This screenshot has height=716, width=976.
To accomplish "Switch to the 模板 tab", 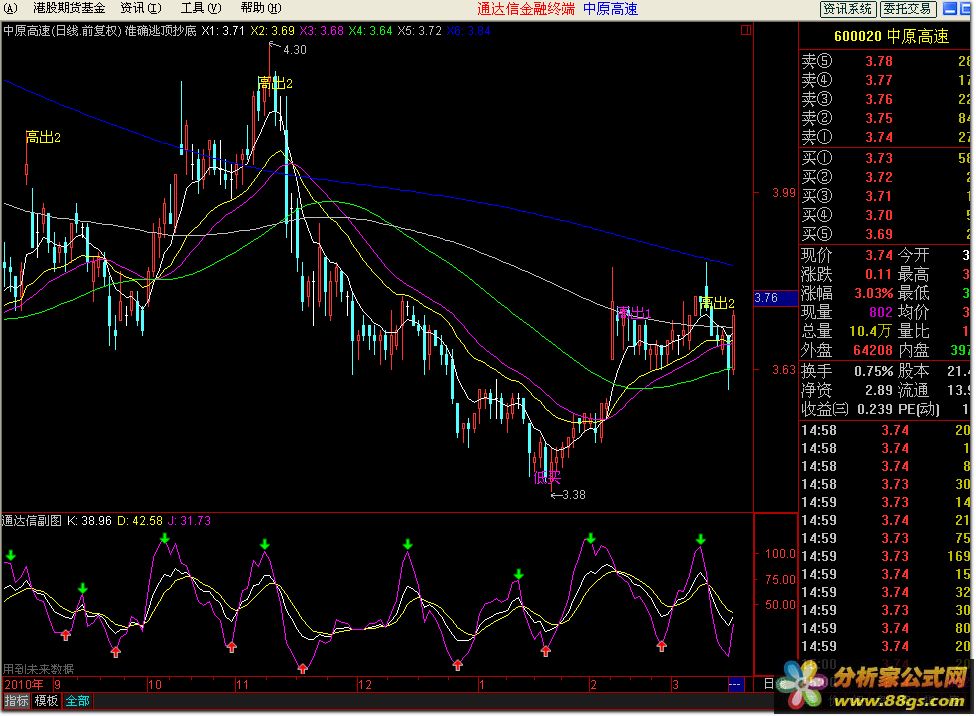I will point(47,701).
